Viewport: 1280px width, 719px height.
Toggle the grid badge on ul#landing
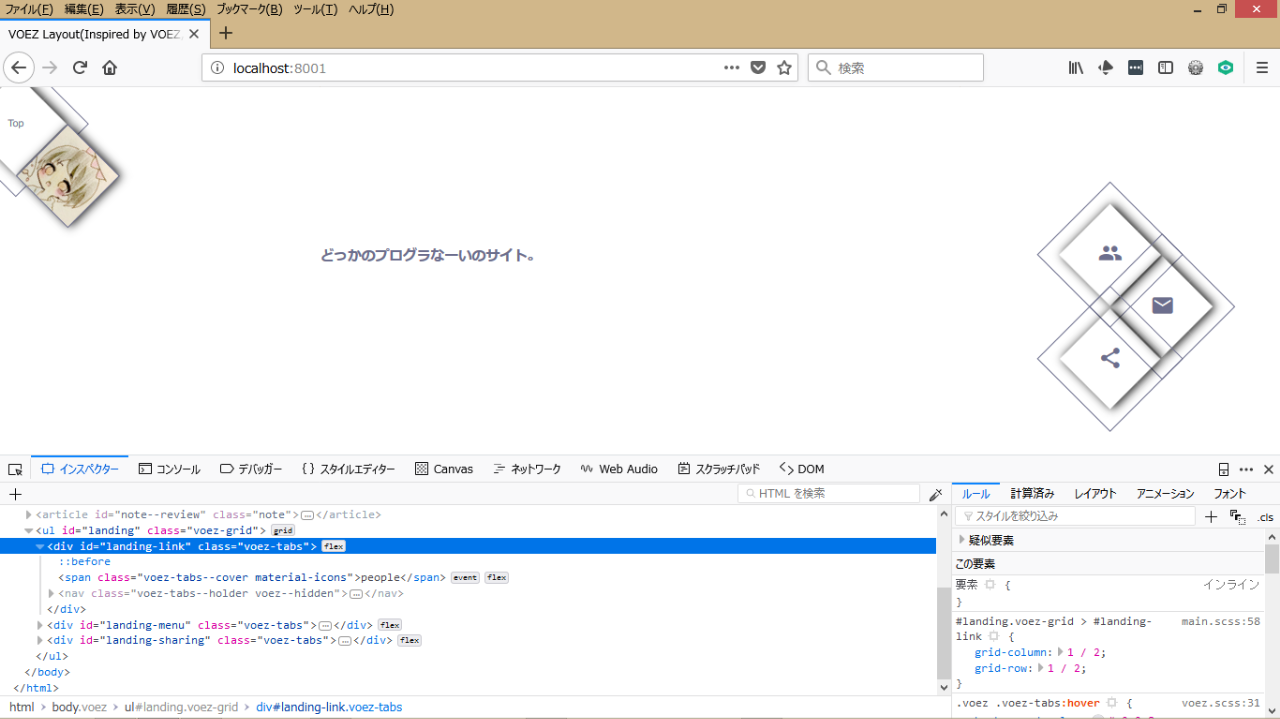(283, 531)
